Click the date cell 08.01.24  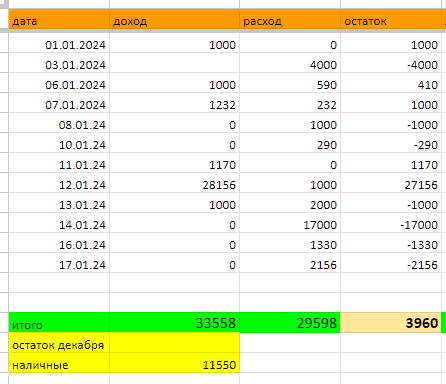(x=59, y=123)
